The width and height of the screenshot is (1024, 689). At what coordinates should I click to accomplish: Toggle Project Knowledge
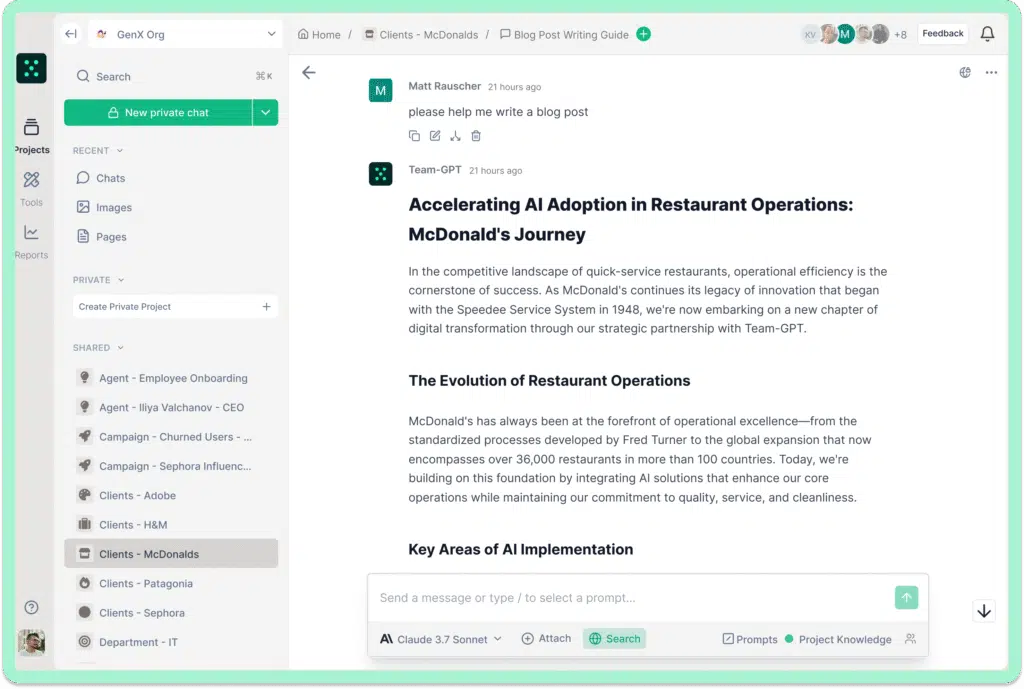[838, 639]
